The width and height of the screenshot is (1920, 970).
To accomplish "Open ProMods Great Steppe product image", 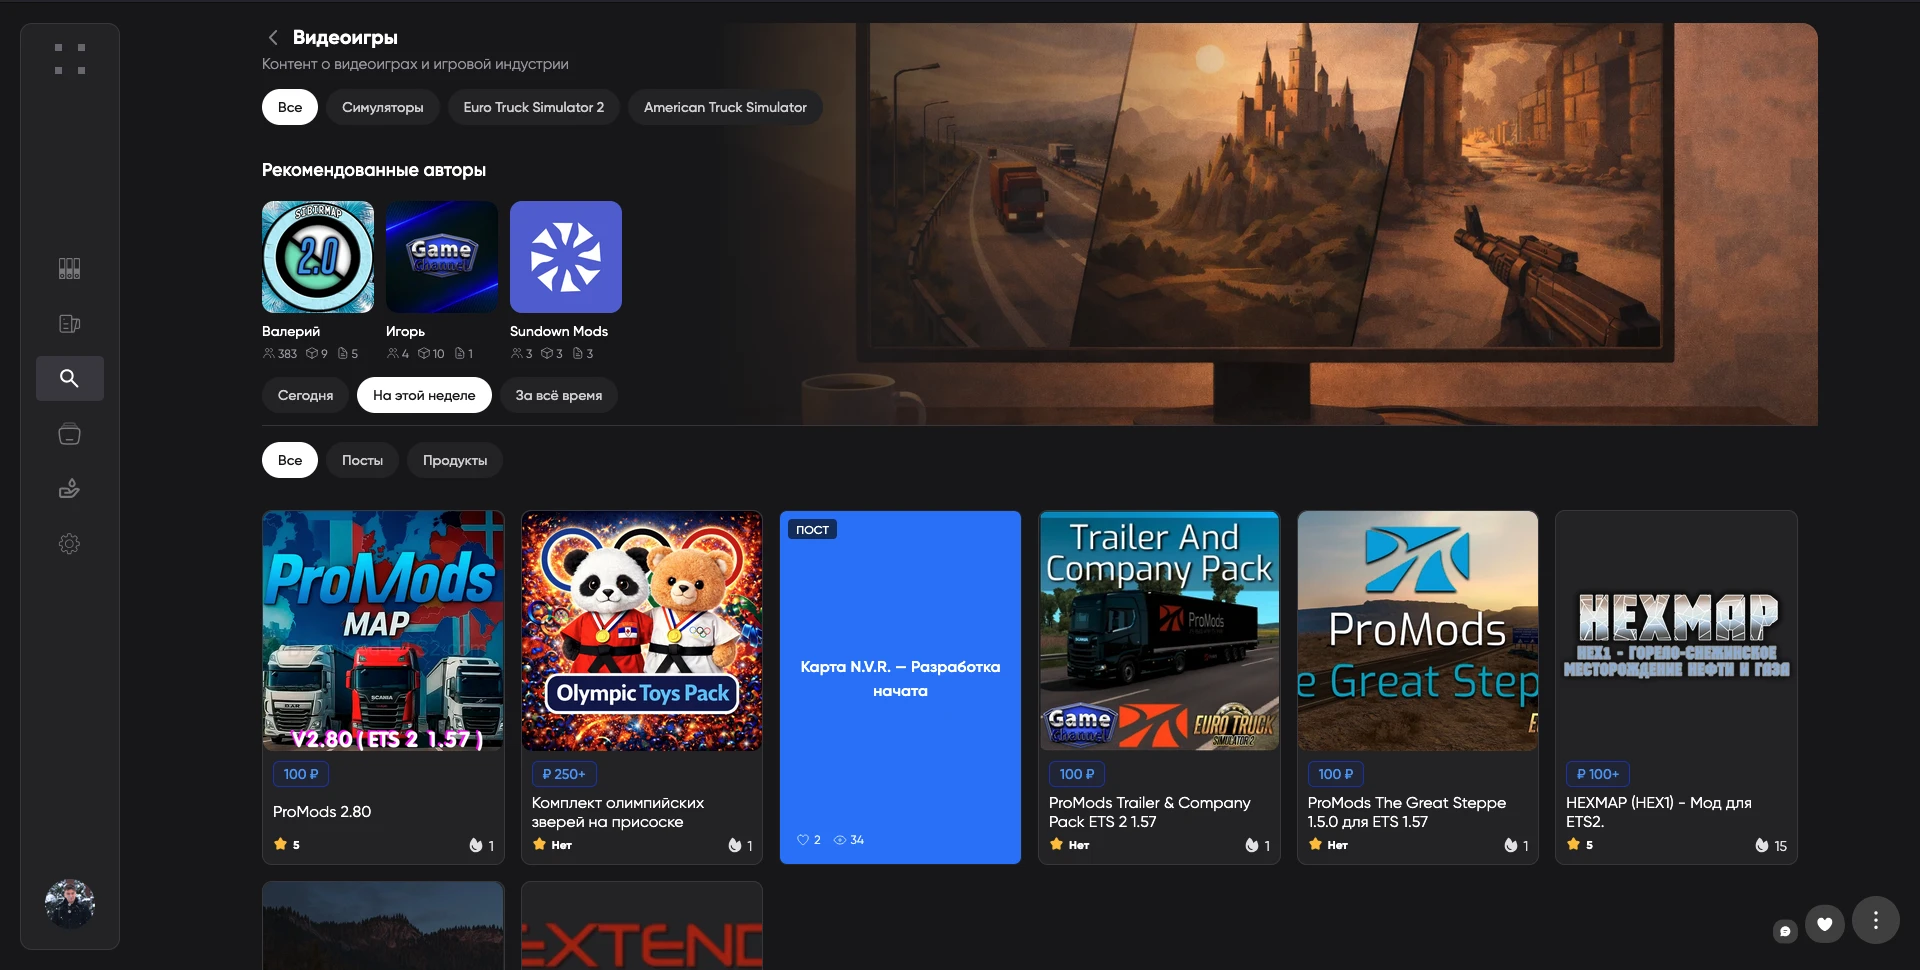I will coord(1418,631).
